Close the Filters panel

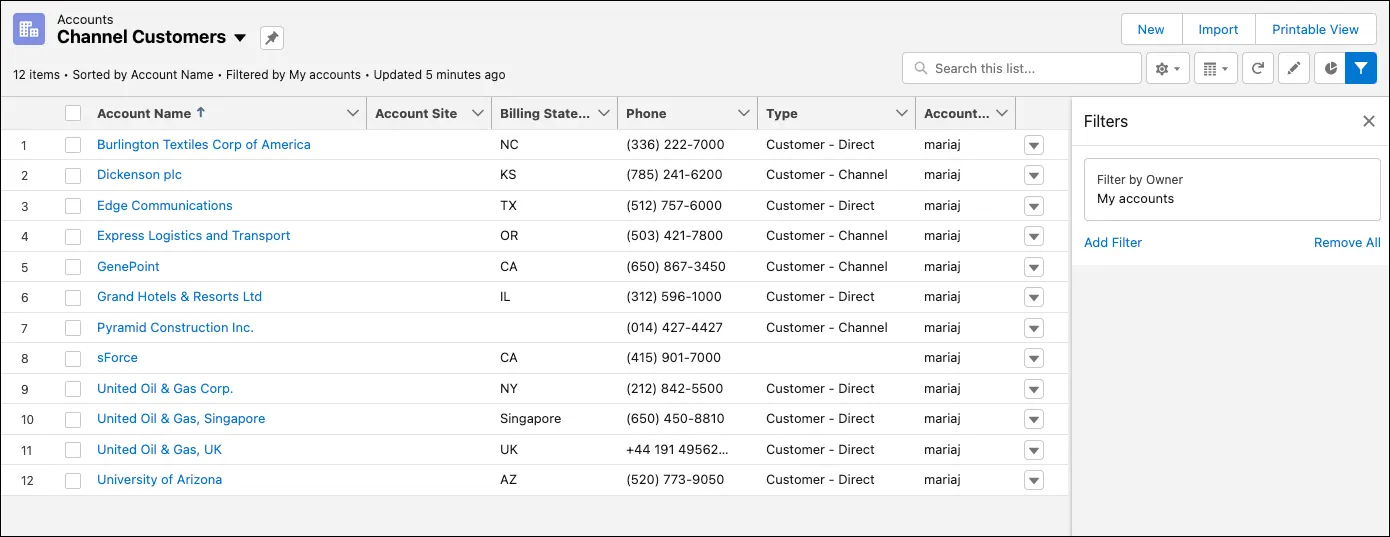[x=1369, y=121]
